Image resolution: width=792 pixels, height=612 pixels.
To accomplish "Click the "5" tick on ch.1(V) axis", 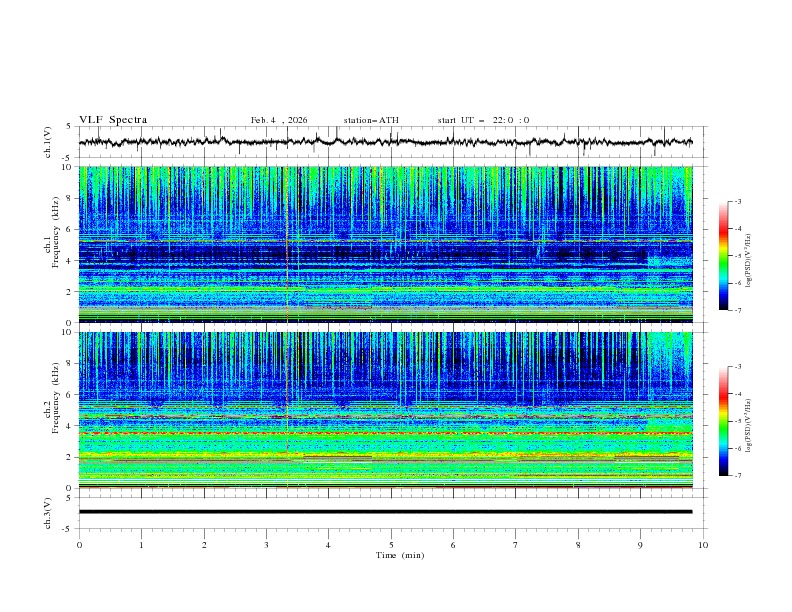I will point(69,127).
